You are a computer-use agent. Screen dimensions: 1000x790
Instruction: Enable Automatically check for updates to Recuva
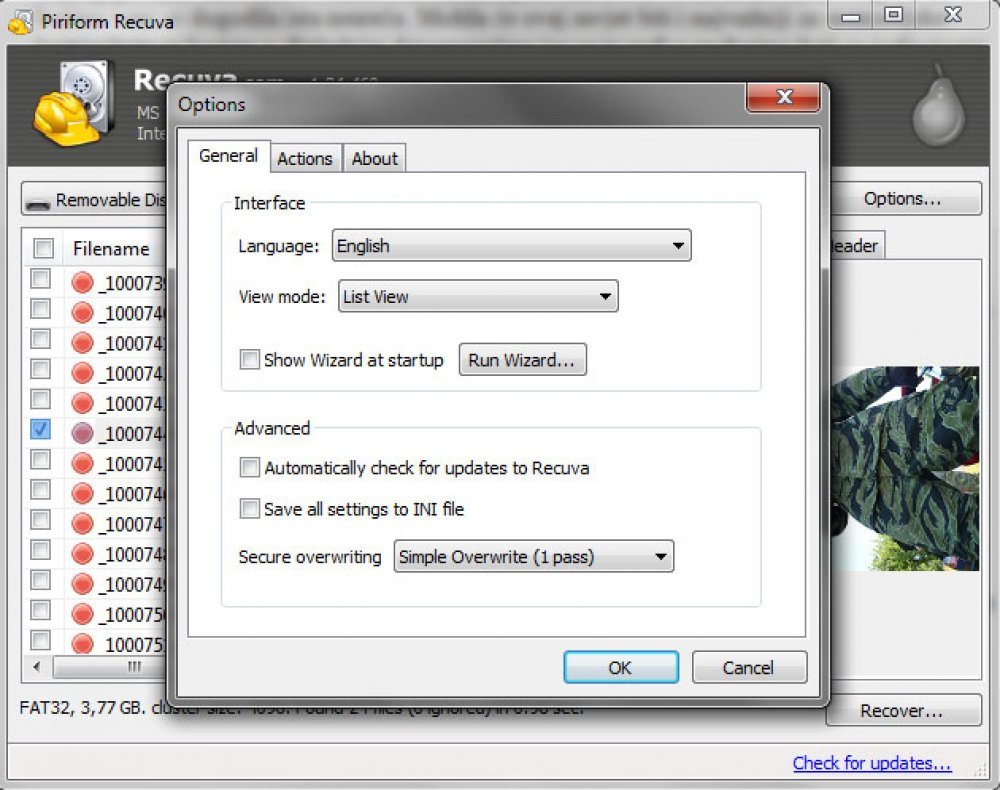pyautogui.click(x=249, y=467)
